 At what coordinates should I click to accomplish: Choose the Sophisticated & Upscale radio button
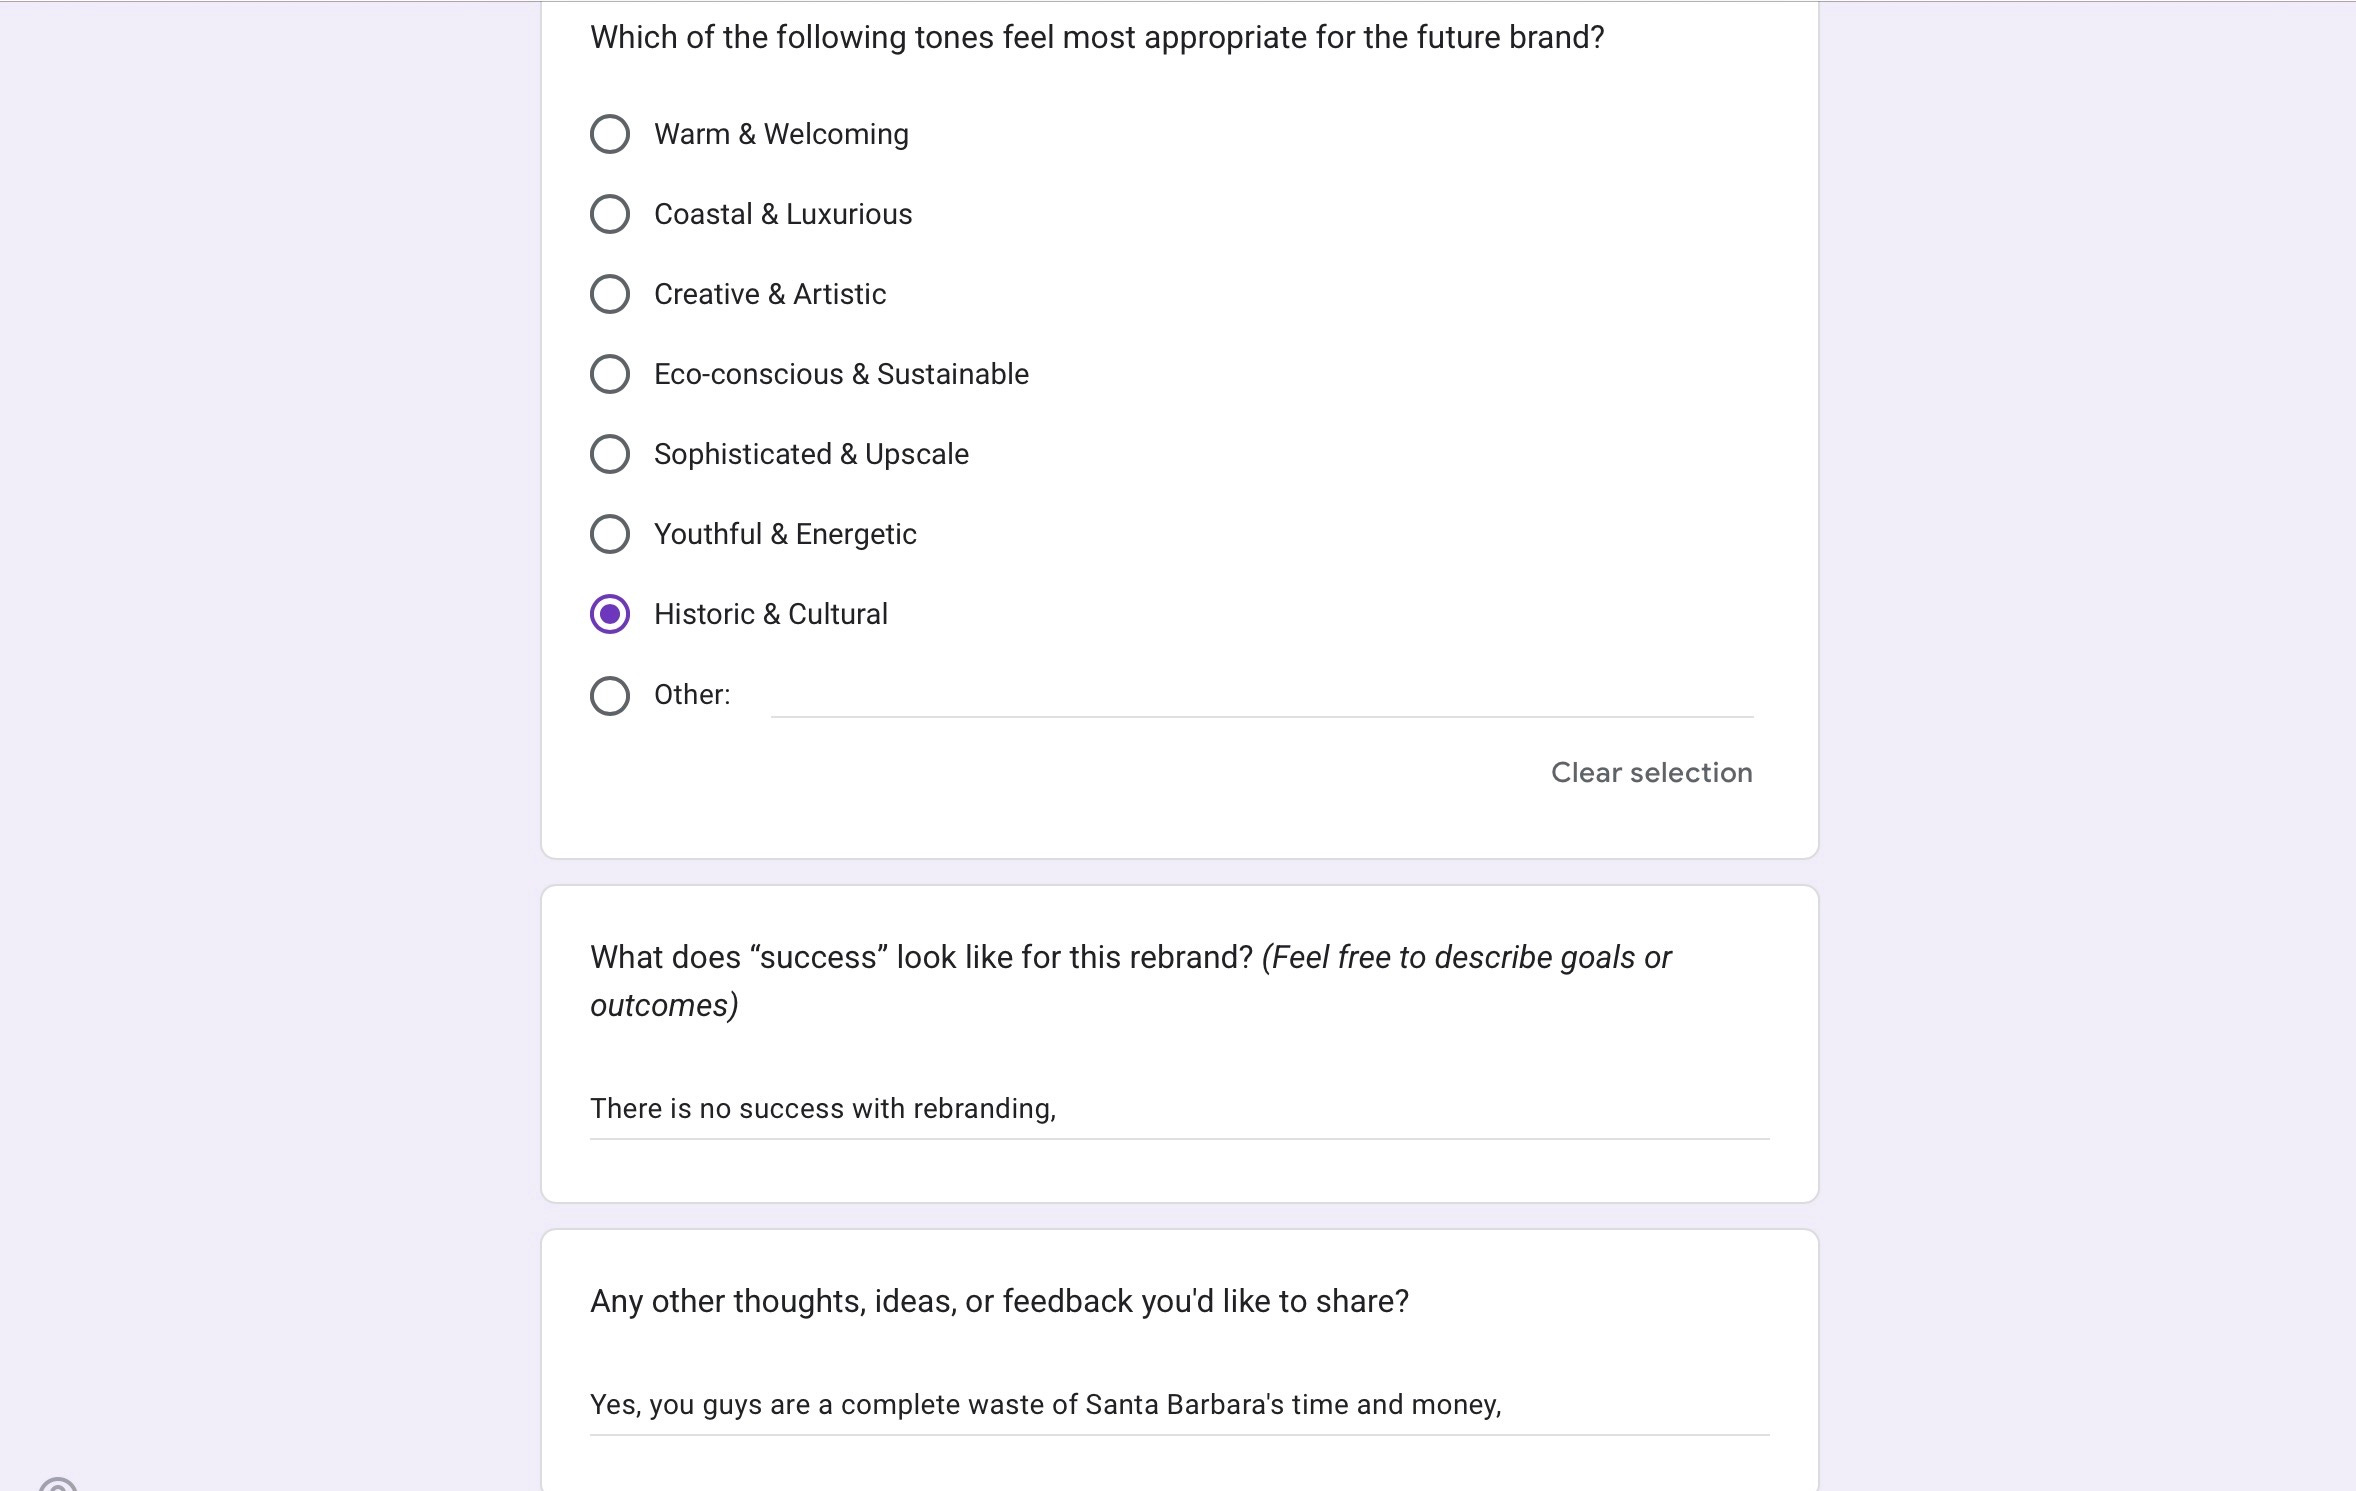610,454
